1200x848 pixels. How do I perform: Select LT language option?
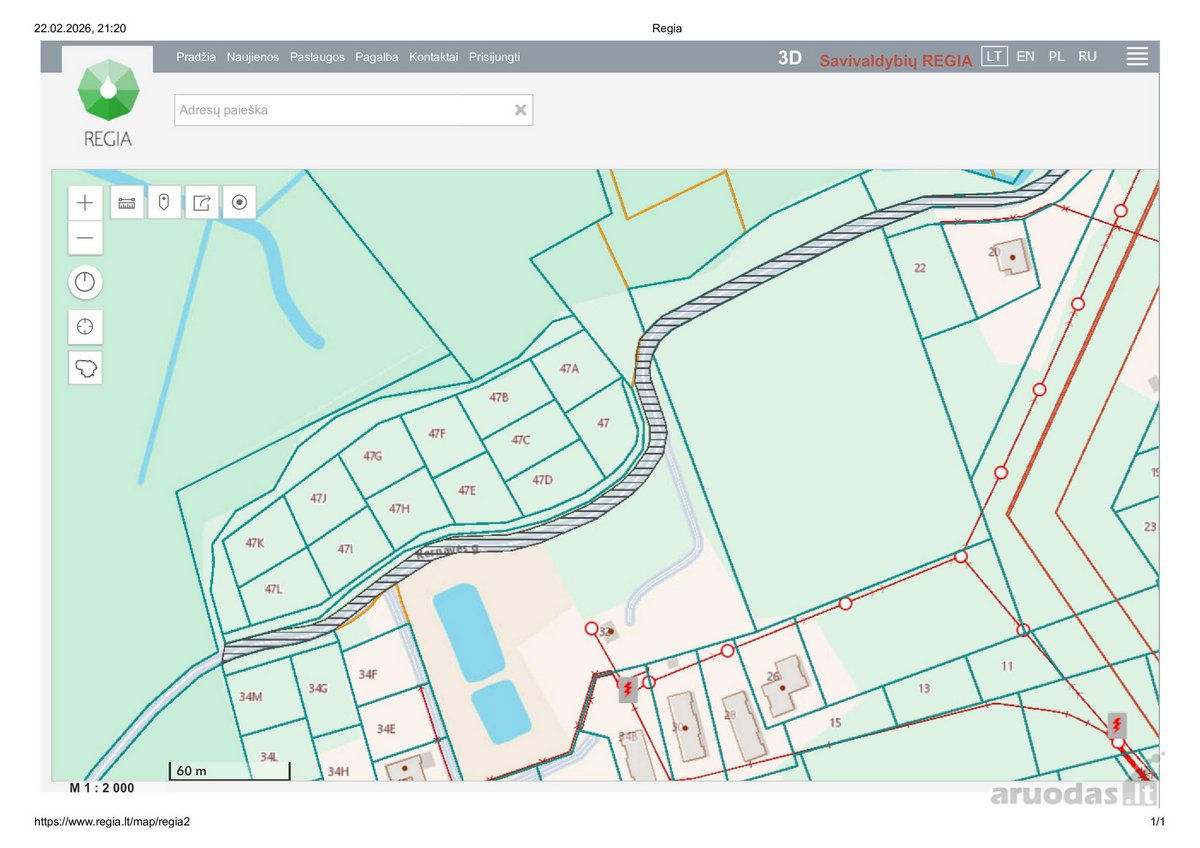[x=994, y=56]
